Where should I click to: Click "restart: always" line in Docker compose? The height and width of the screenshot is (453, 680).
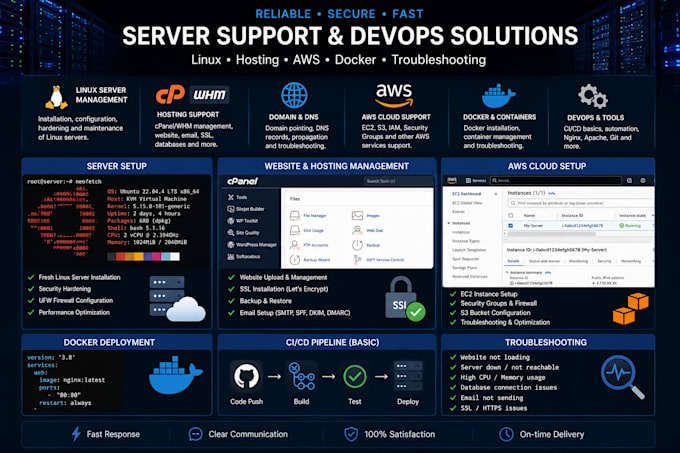tap(65, 403)
